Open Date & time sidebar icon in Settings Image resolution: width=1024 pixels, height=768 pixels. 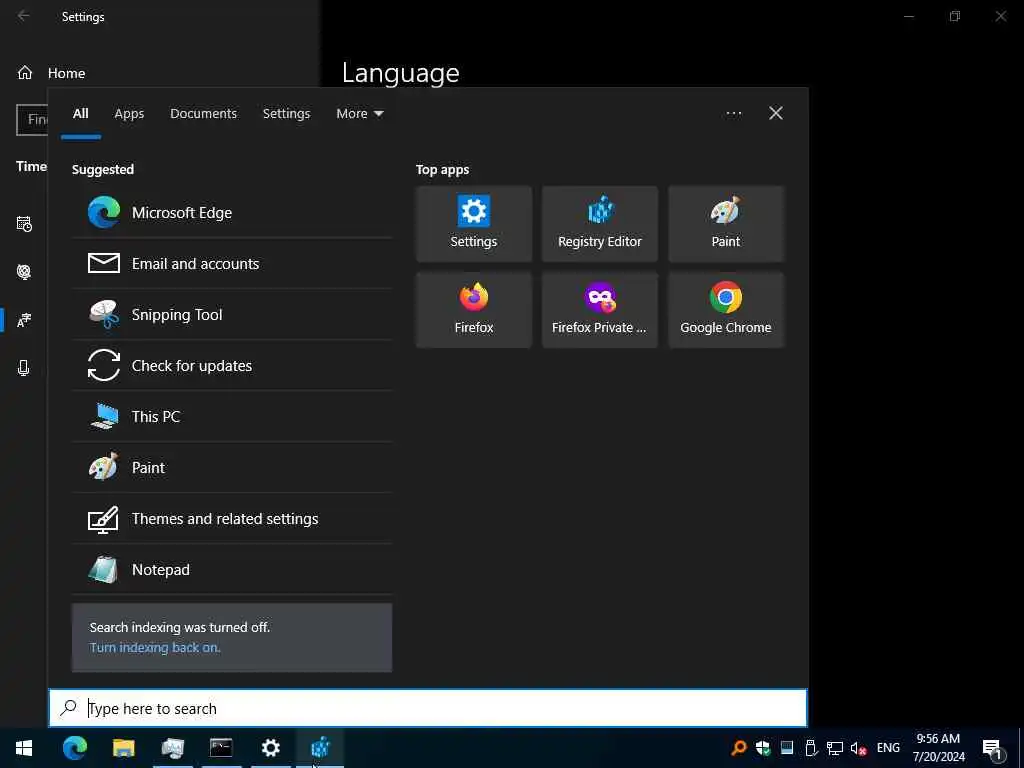[x=24, y=224]
